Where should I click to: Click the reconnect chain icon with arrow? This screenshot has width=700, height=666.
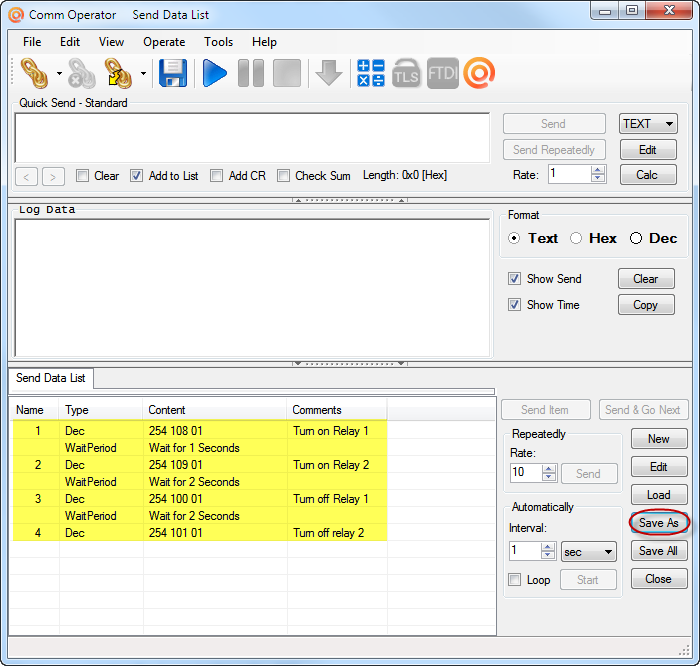pyautogui.click(x=118, y=73)
